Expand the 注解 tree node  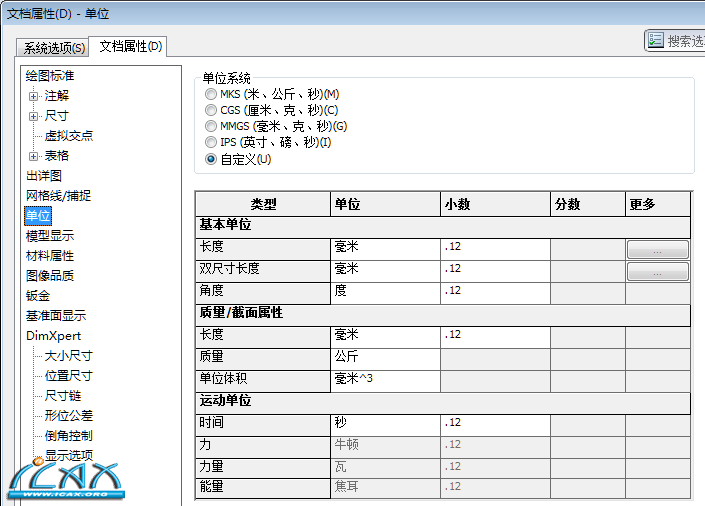(x=33, y=96)
